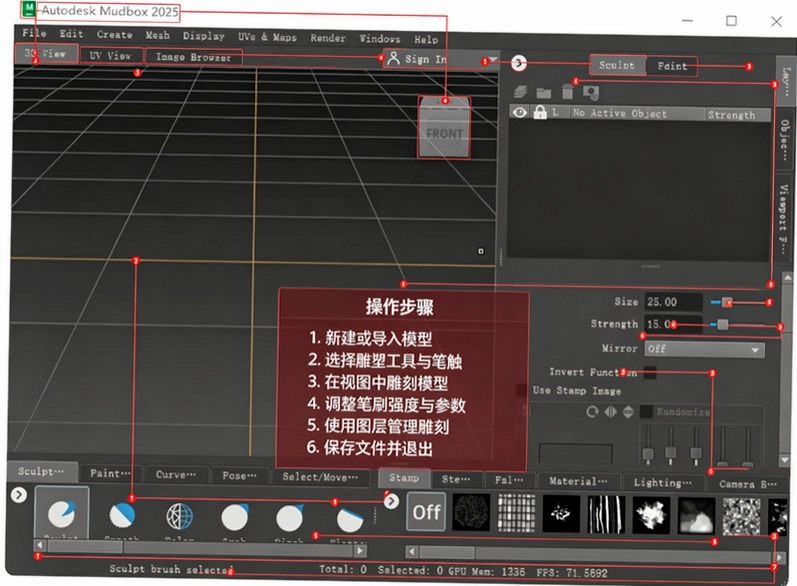Enable the Use Stamp Image checkbox

522,390
